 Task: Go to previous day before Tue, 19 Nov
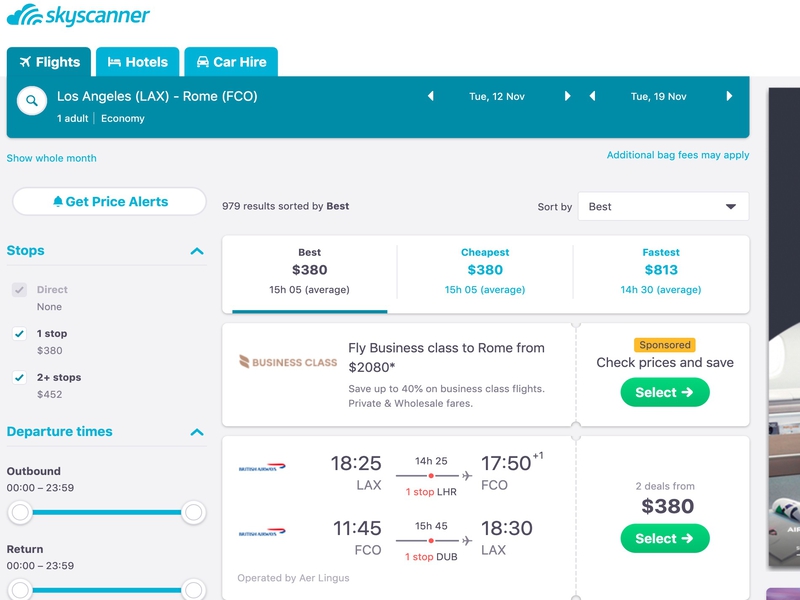(592, 97)
